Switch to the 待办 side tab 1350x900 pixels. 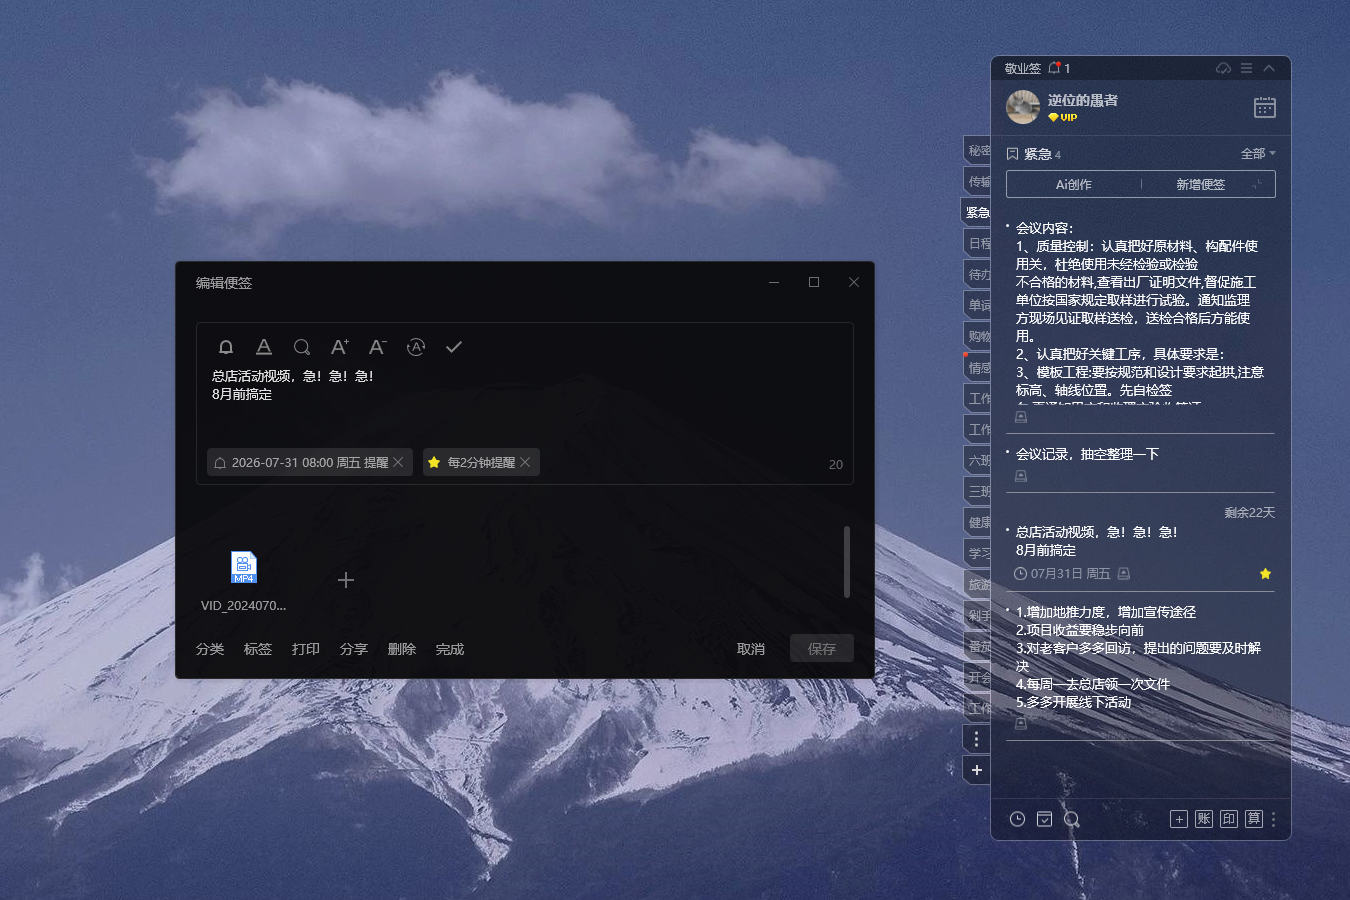978,274
